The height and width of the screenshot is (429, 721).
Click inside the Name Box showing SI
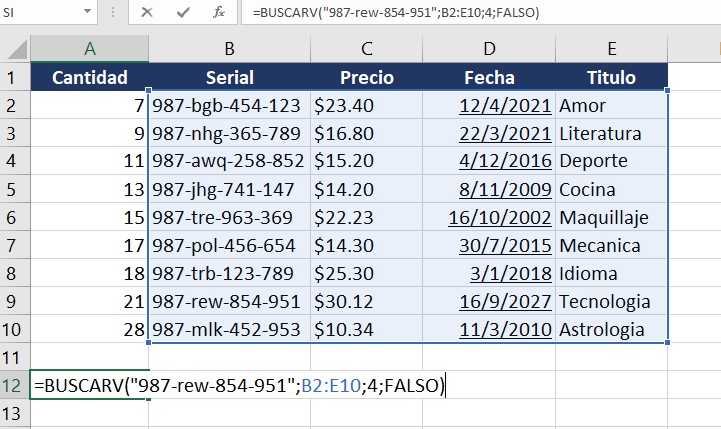40,12
